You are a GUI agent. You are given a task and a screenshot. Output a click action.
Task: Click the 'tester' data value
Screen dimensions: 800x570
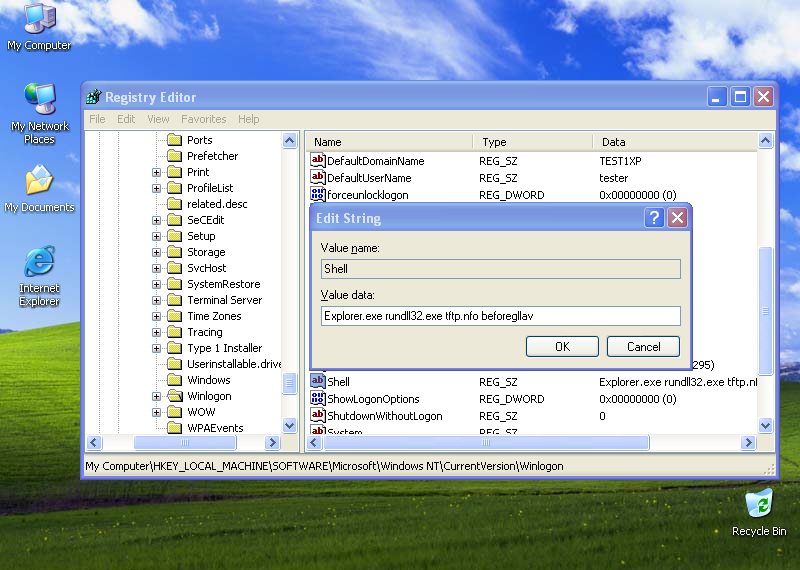(x=613, y=178)
